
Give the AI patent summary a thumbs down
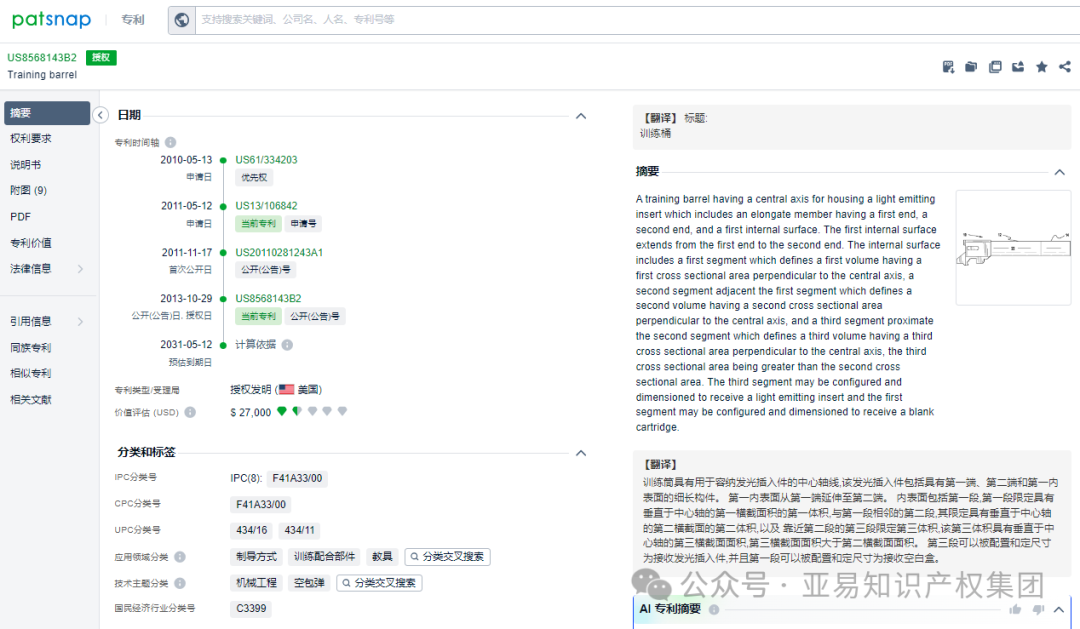(1037, 609)
